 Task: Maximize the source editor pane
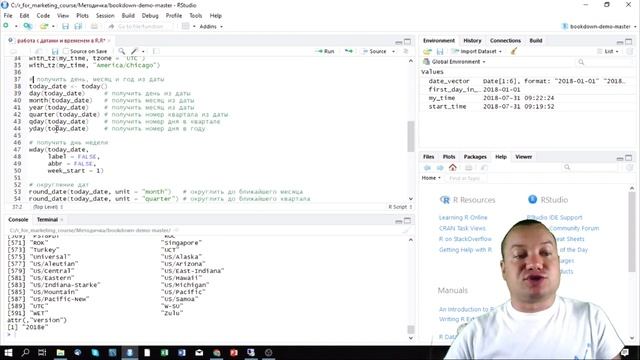click(x=407, y=42)
